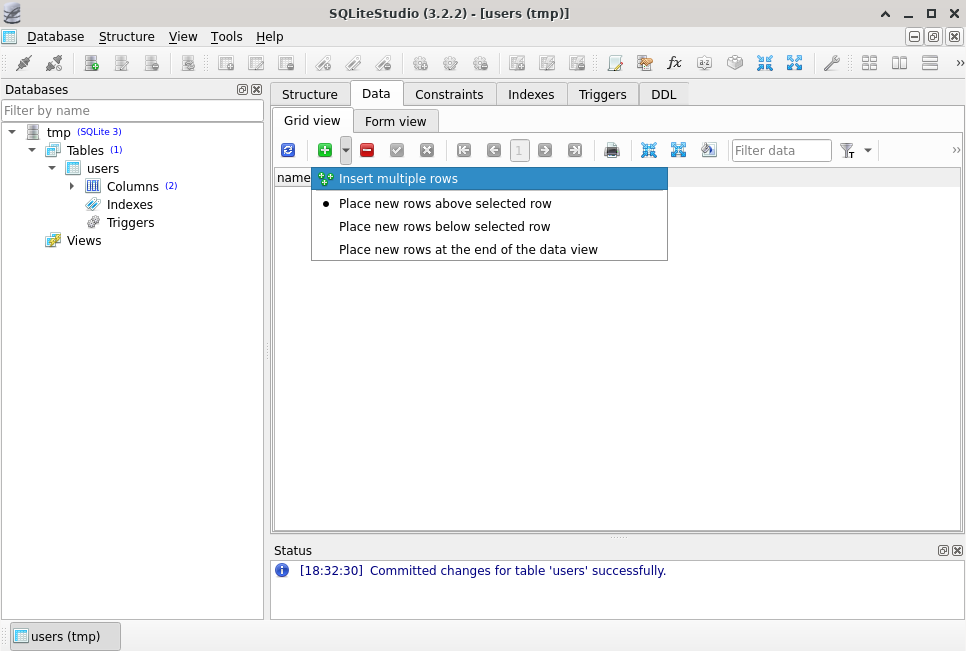
Task: Open configuration dialog with the wrench icon
Action: point(832,63)
